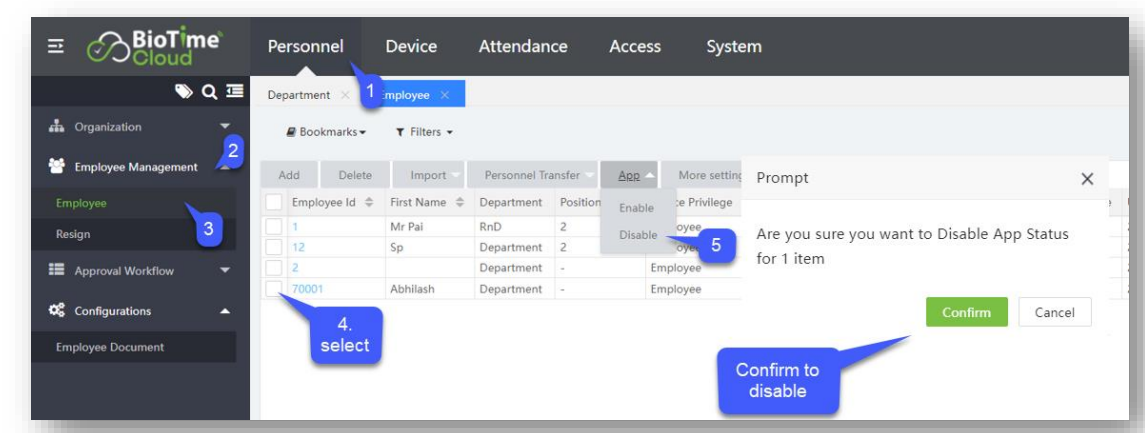This screenshot has width=1145, height=433.
Task: Sort by Employee Id column arrows
Action: pos(368,203)
